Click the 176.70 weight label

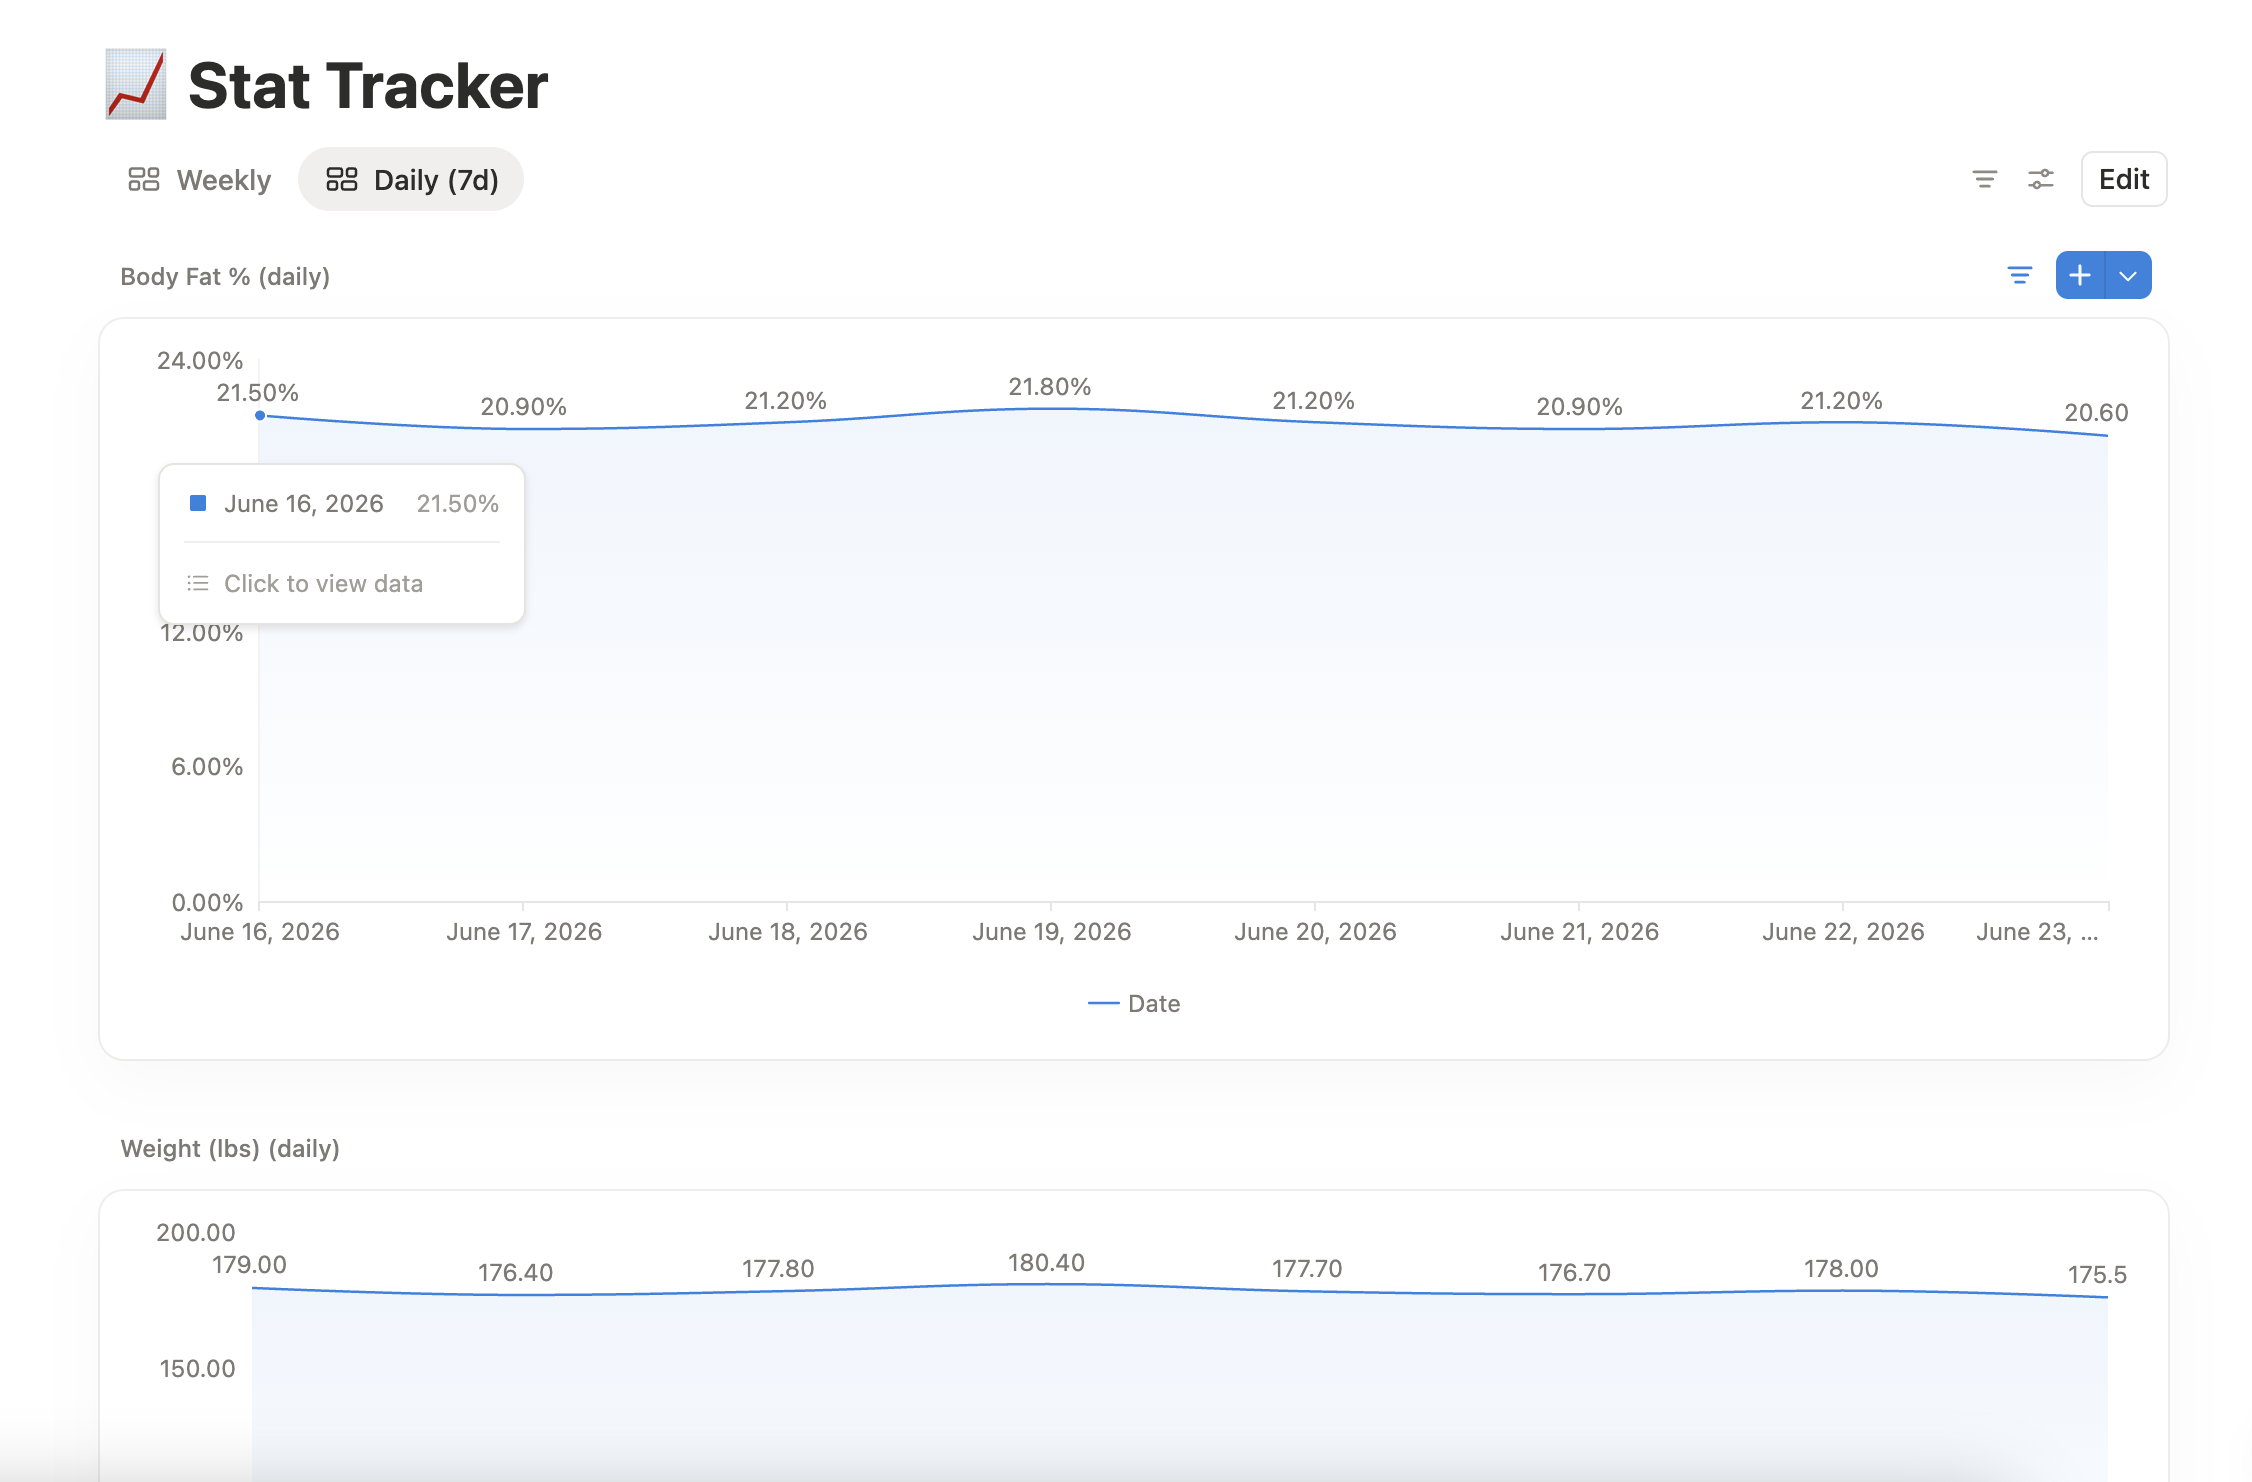click(x=1574, y=1273)
